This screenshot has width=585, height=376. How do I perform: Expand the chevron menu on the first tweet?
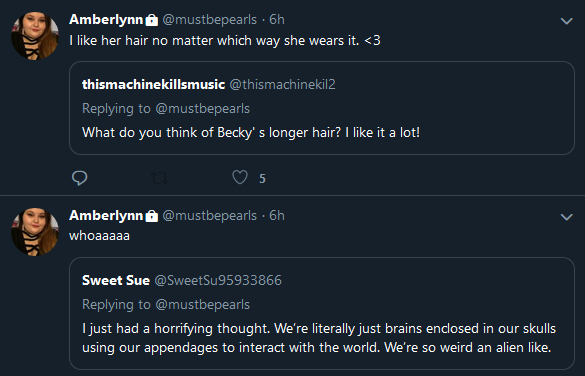click(566, 21)
